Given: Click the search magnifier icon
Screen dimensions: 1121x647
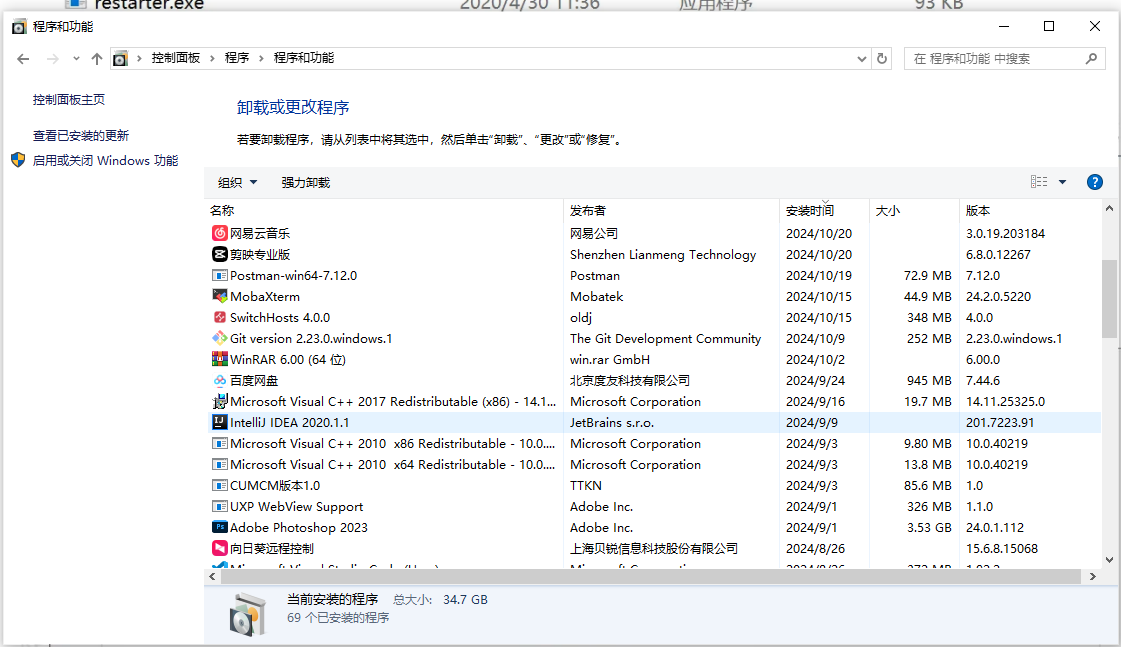Looking at the screenshot, I should (x=1091, y=59).
